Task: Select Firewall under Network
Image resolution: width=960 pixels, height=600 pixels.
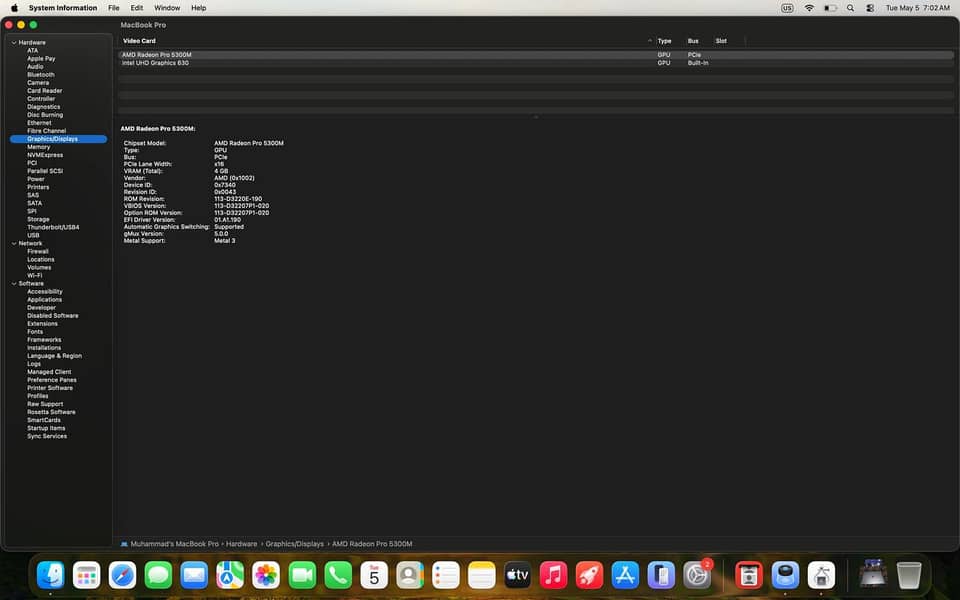Action: point(38,251)
